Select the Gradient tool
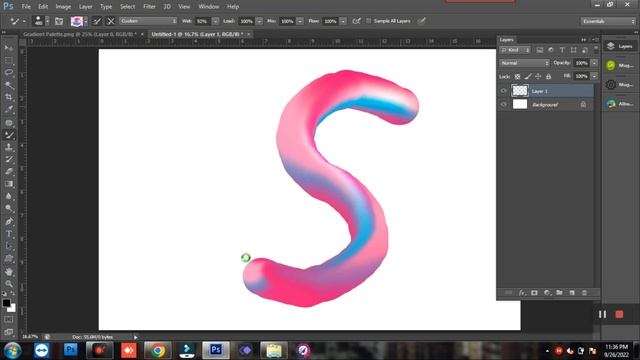640x360 pixels. (9, 184)
